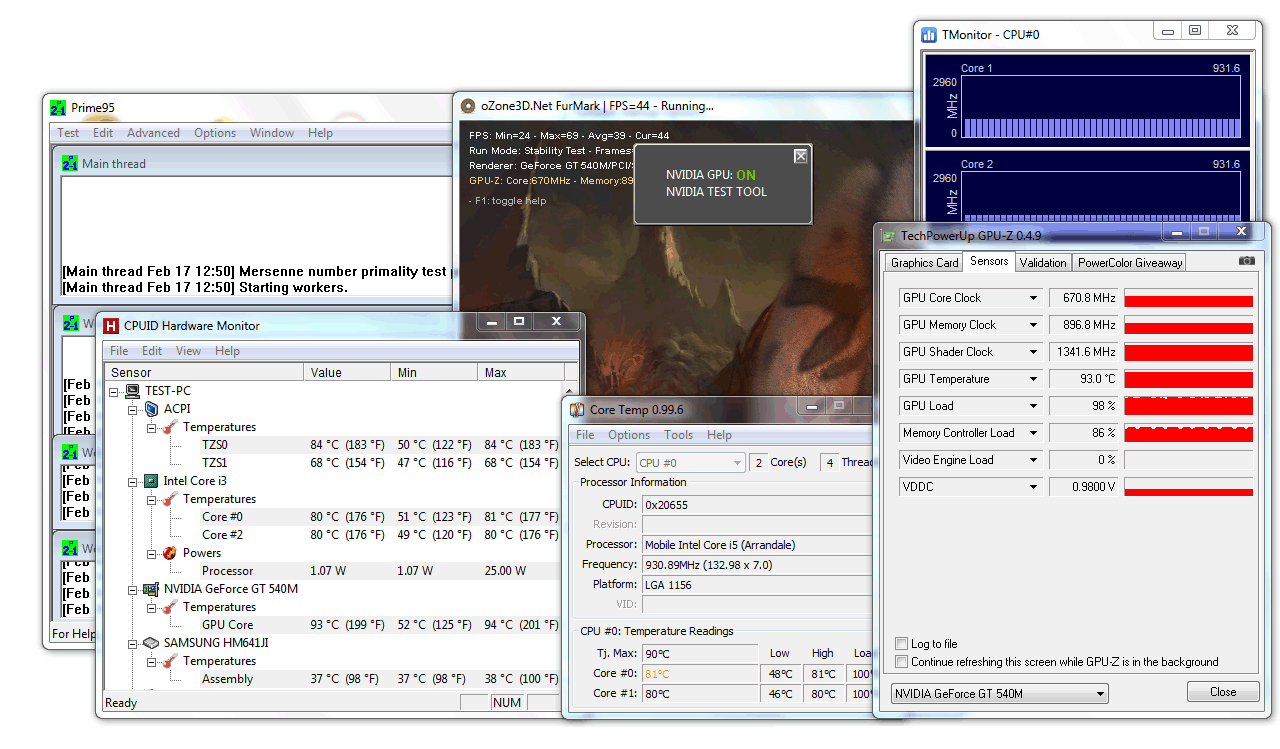Enable the Log to file checkbox

click(x=902, y=644)
